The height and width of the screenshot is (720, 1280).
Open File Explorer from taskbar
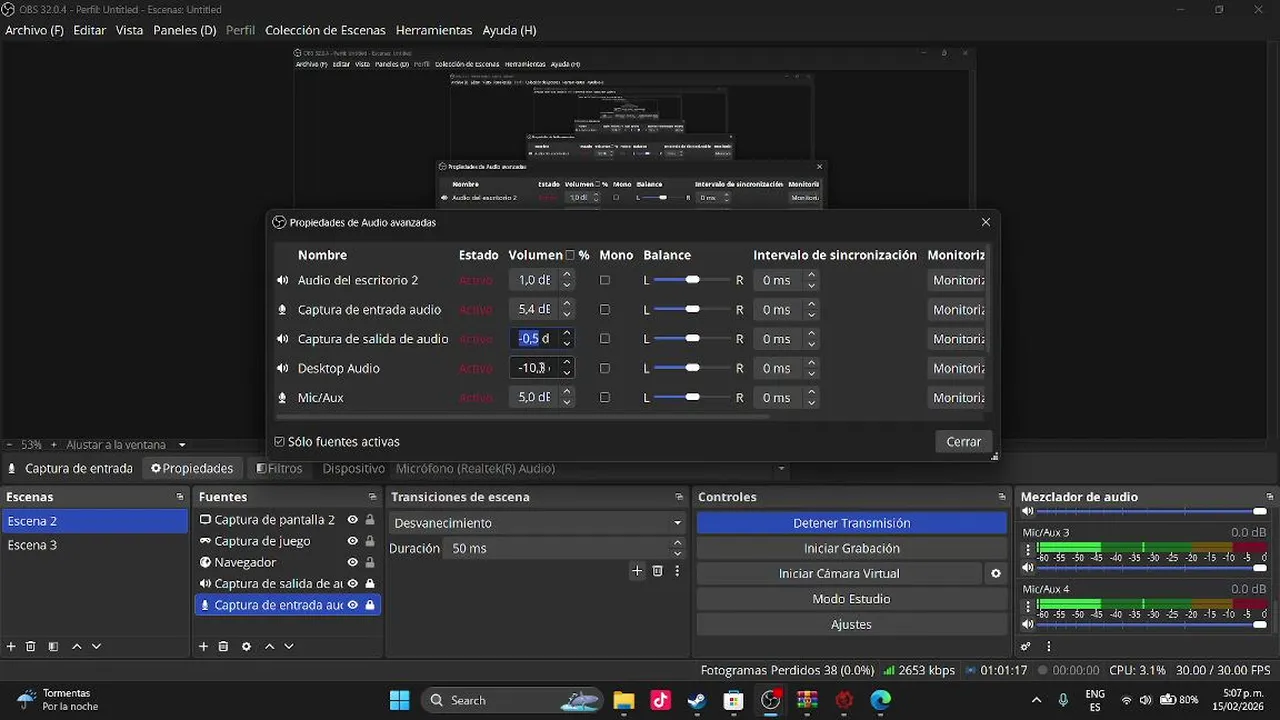(x=624, y=700)
